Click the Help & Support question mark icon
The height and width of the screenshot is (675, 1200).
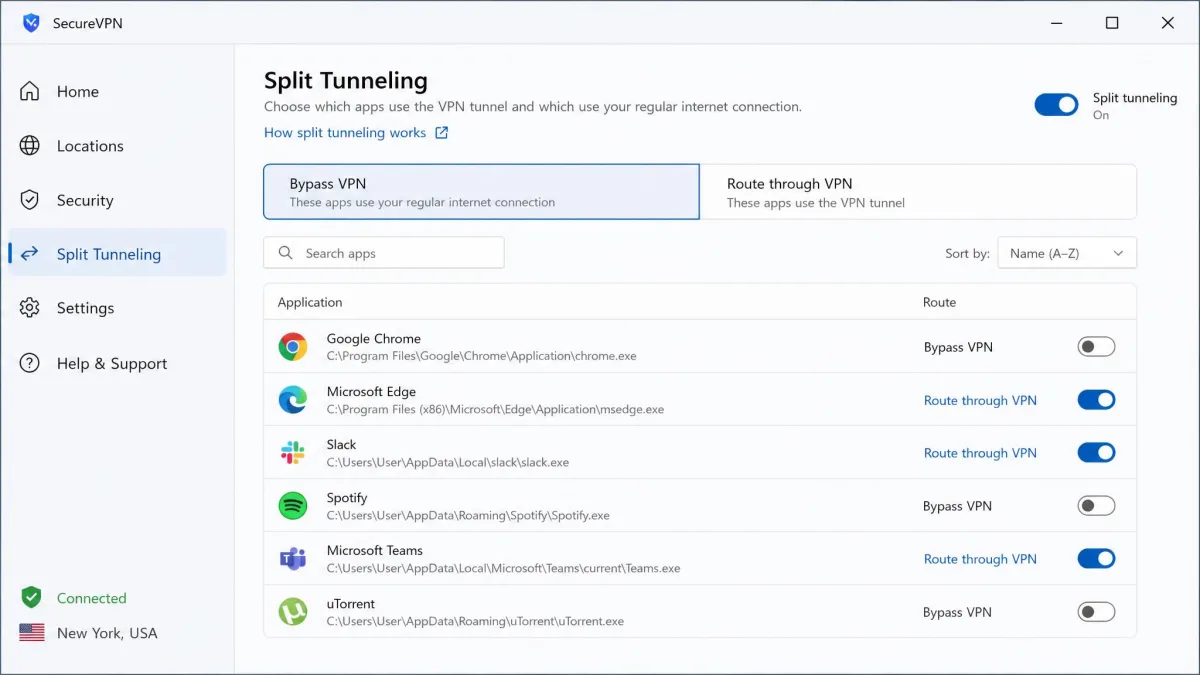pos(30,363)
